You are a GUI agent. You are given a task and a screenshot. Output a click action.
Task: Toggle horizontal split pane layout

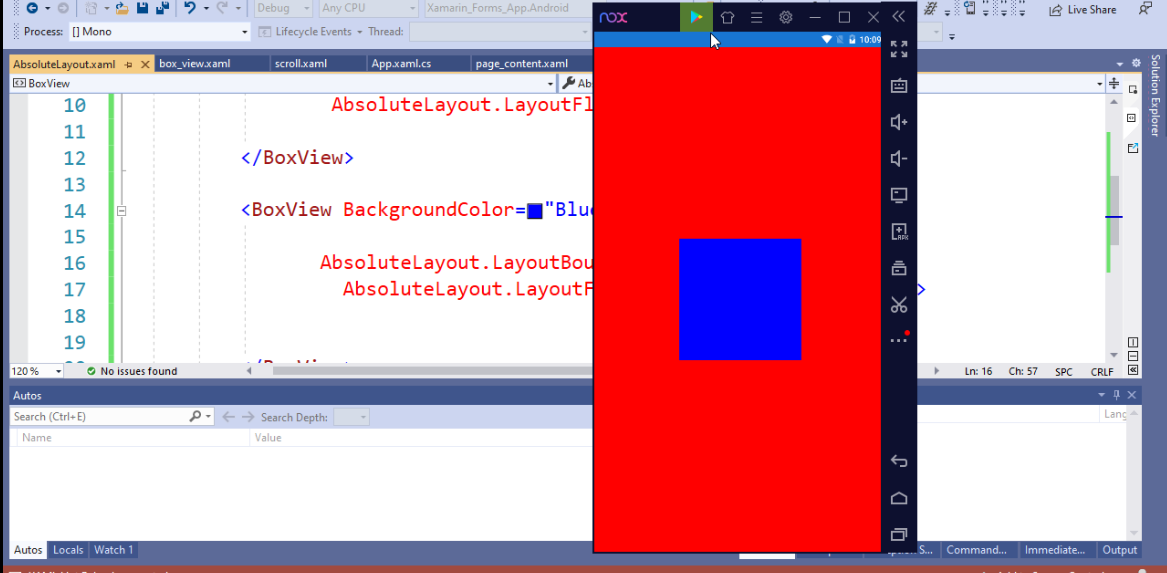click(1133, 356)
